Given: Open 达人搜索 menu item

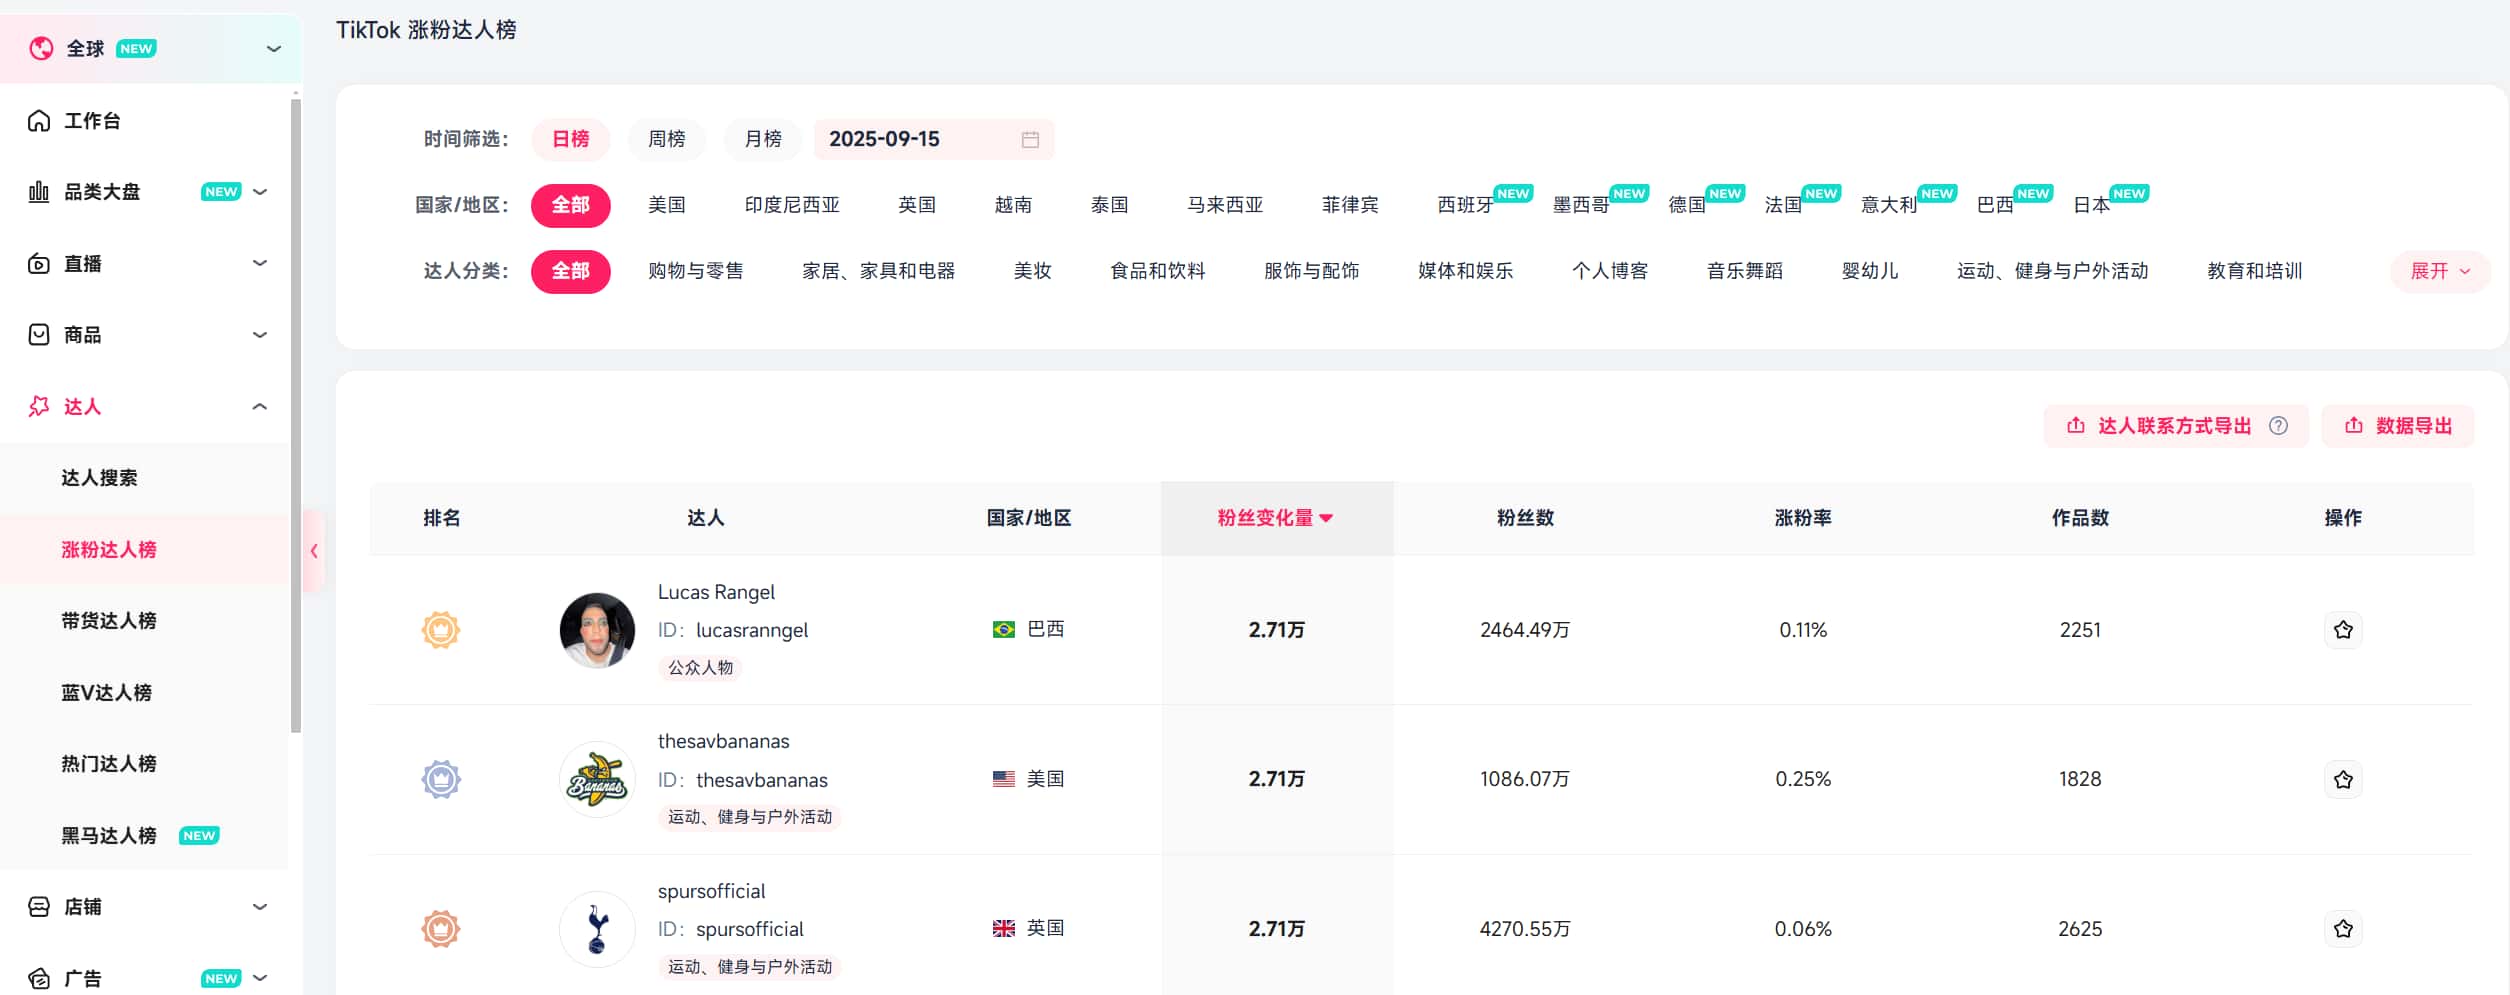Looking at the screenshot, I should pos(99,478).
